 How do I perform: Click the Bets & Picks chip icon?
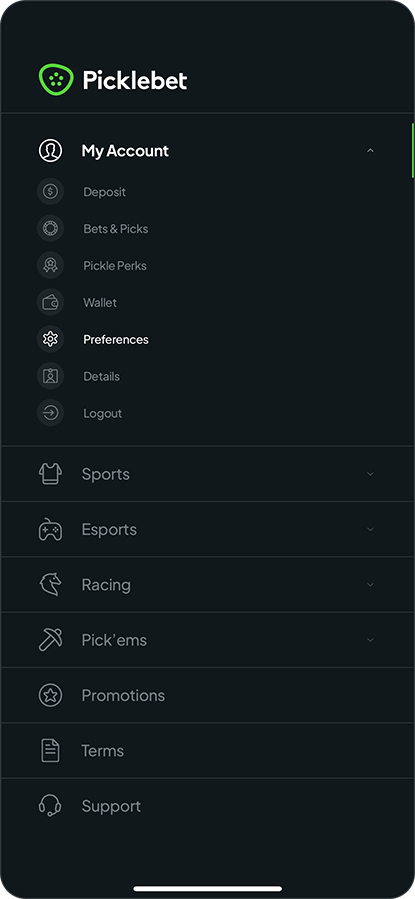[x=50, y=229]
